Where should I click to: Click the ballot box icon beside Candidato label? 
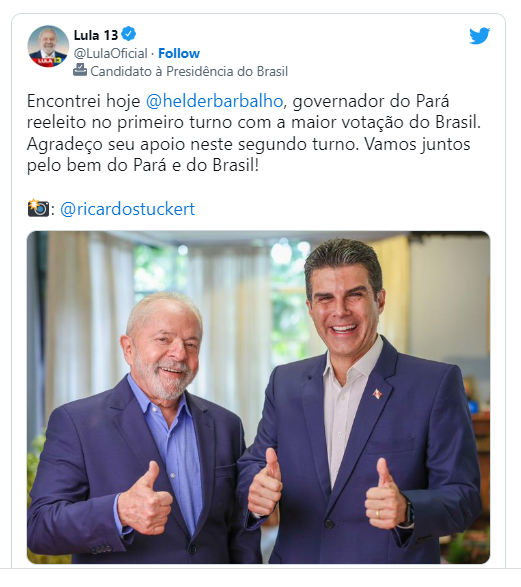pos(80,70)
